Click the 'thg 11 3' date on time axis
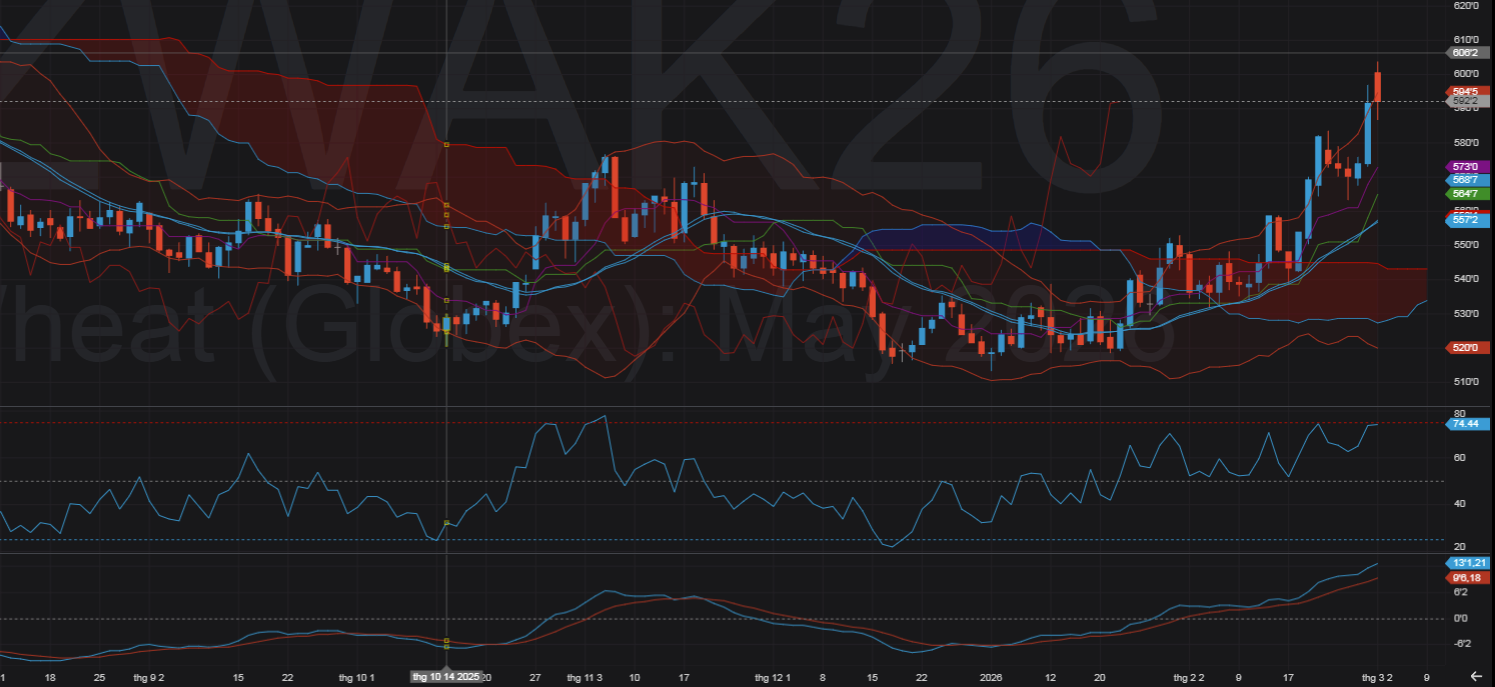The height and width of the screenshot is (687, 1495). [x=584, y=677]
